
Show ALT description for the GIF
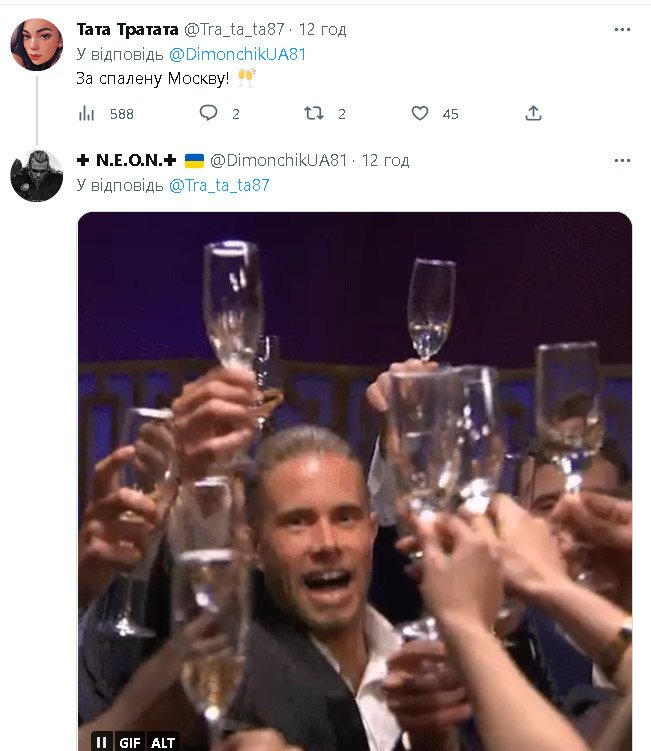163,741
